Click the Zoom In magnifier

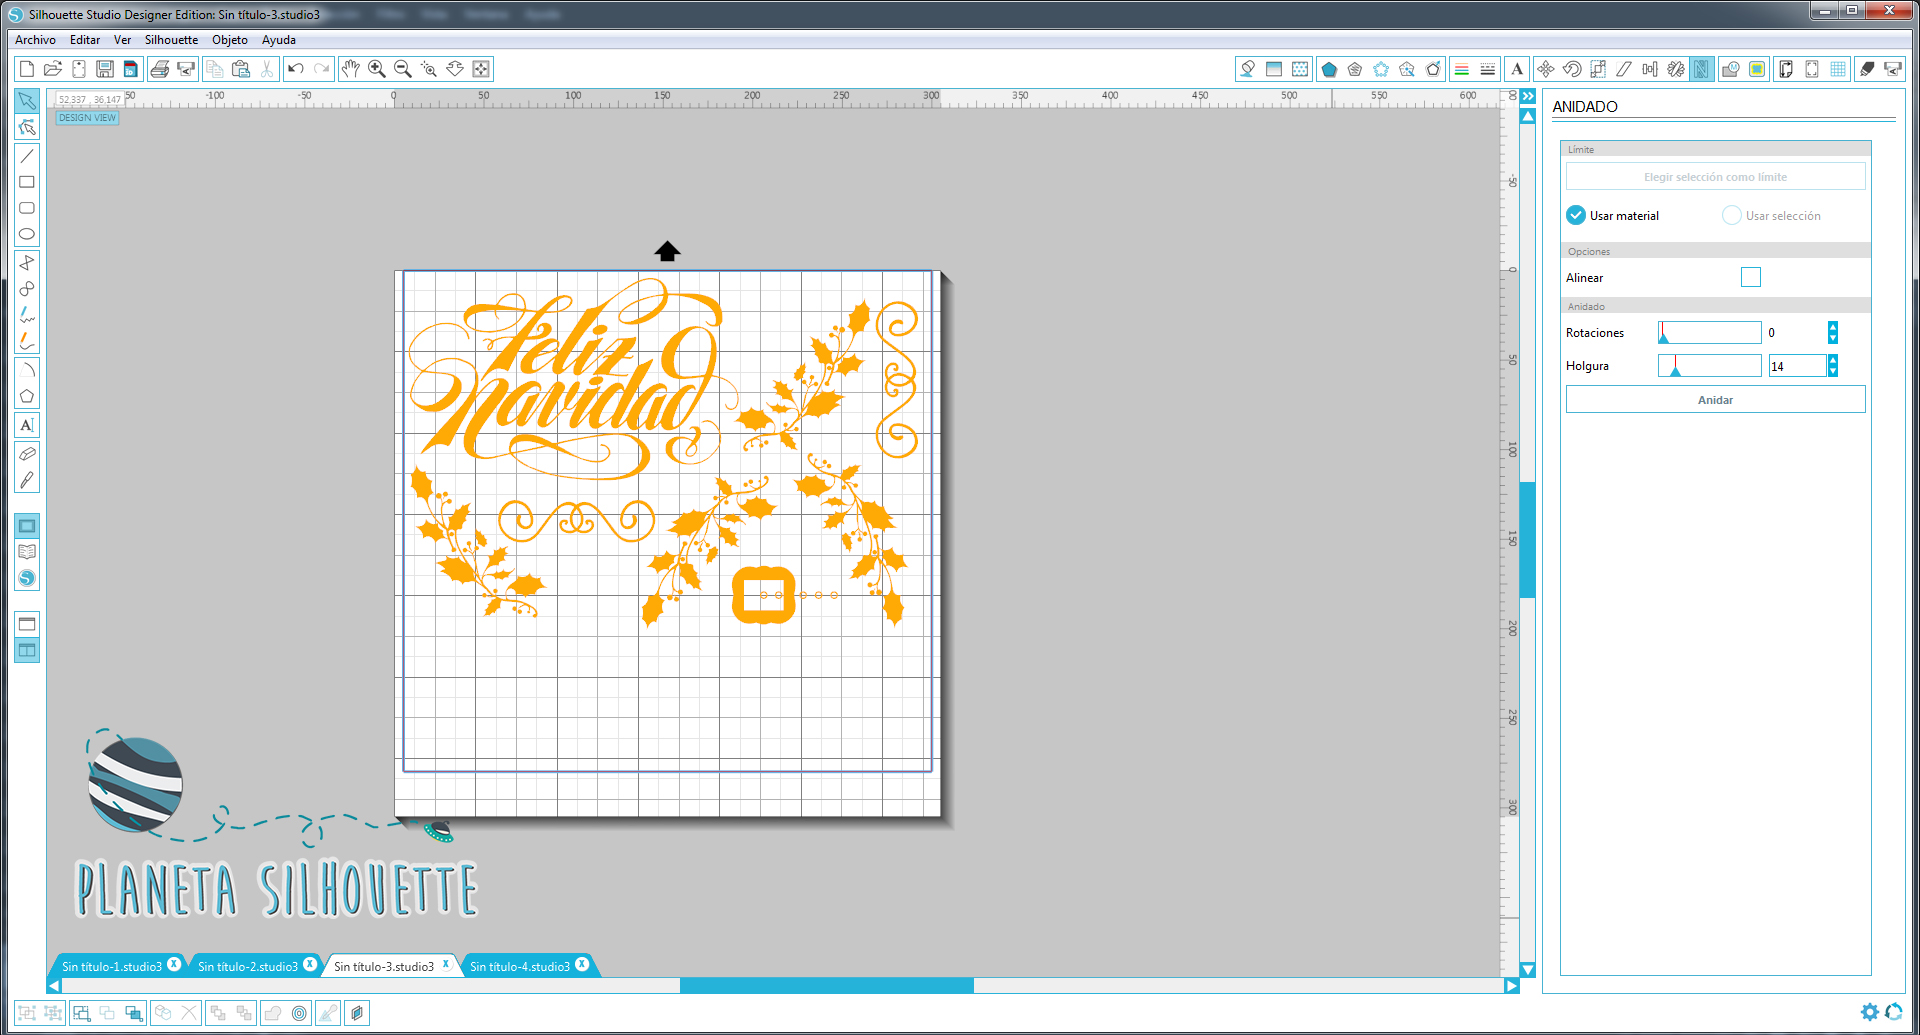point(377,69)
